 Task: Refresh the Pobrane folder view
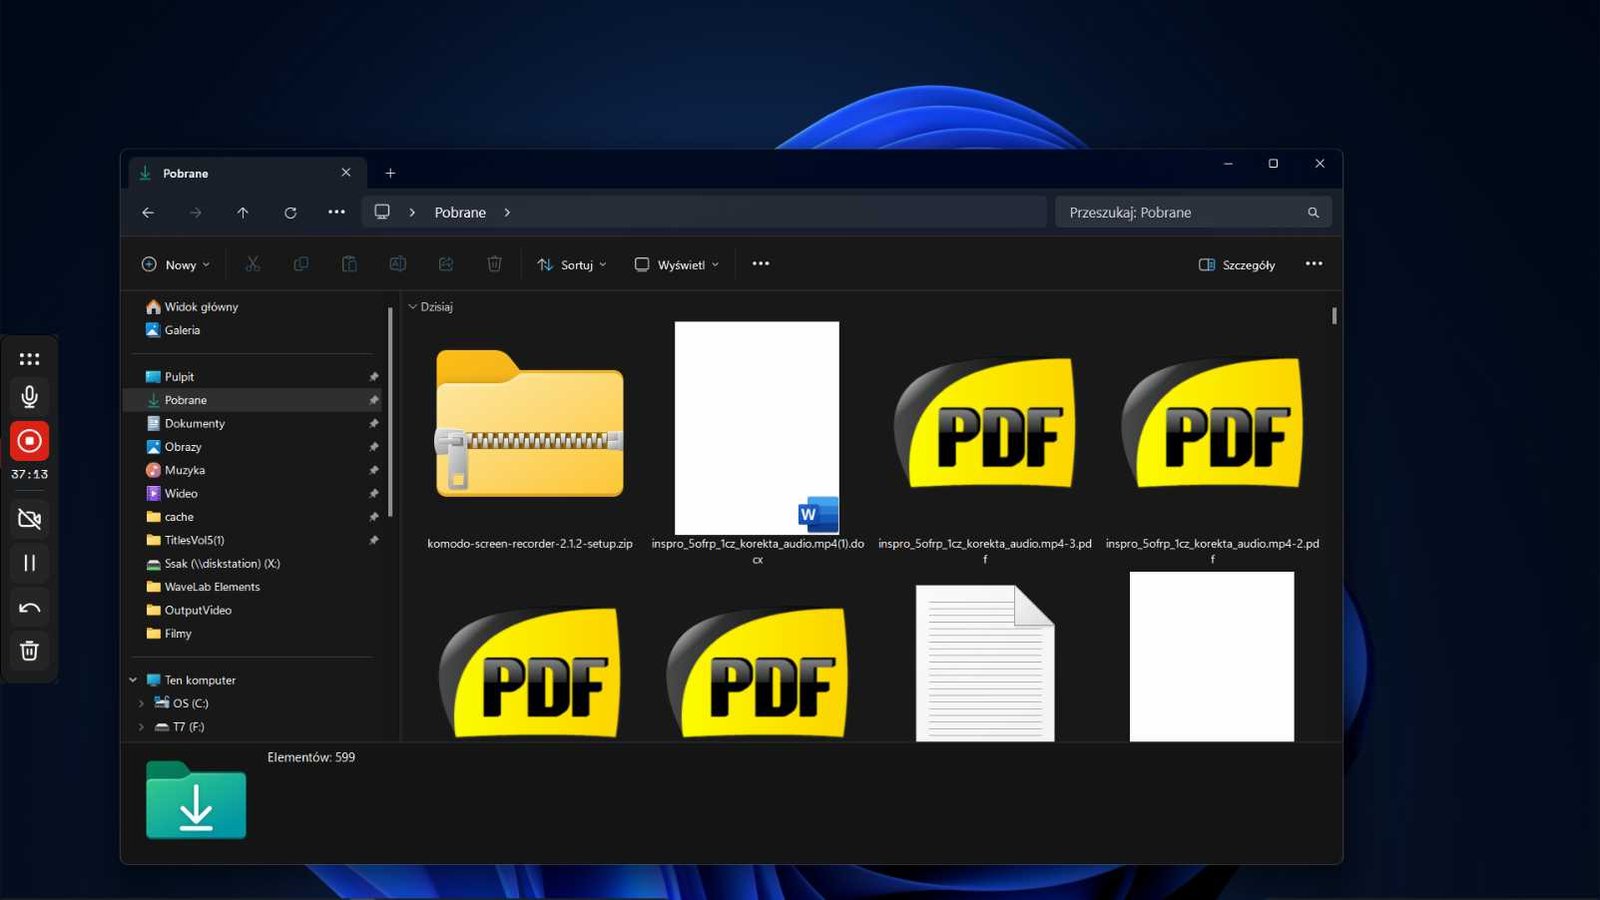(290, 212)
